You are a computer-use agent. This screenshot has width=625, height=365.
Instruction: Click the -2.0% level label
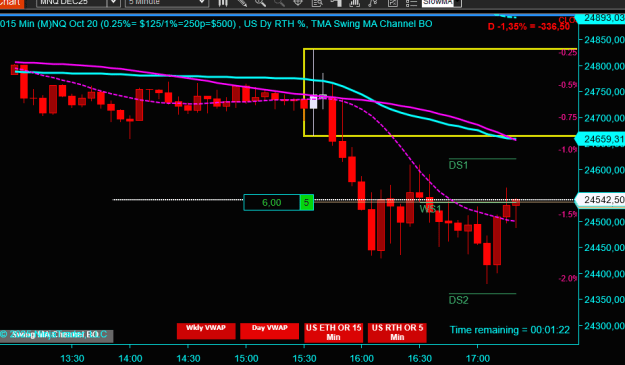568,278
